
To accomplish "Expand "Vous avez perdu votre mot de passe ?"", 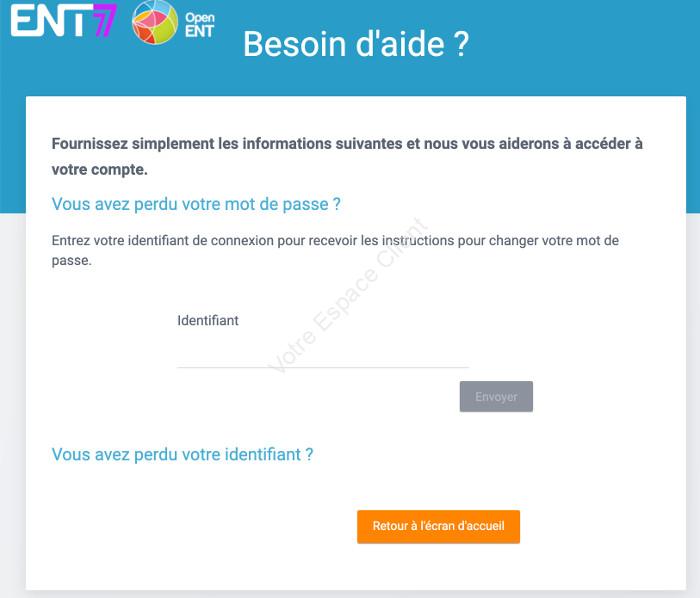I will coord(196,204).
